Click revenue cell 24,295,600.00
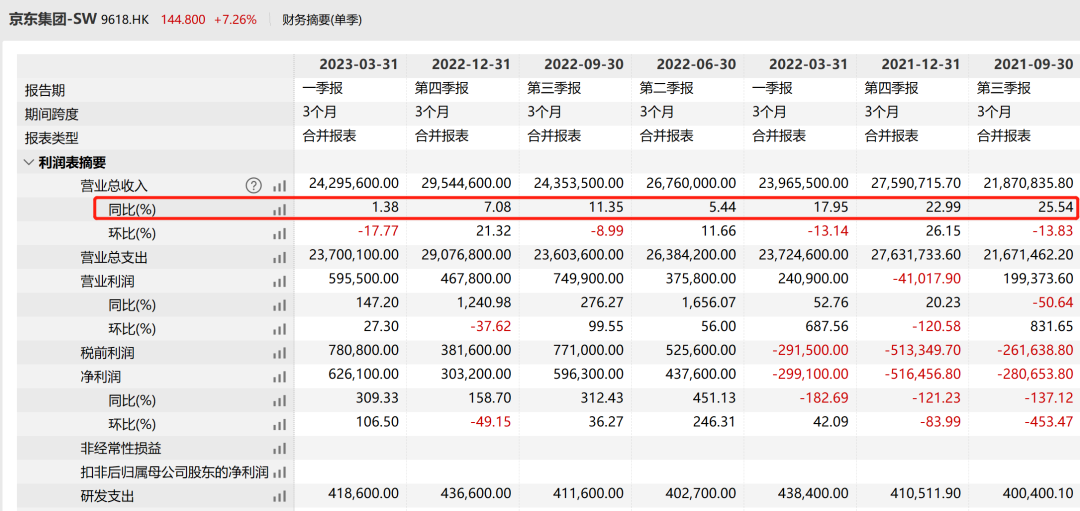Viewport: 1080px width, 511px height. pyautogui.click(x=354, y=183)
